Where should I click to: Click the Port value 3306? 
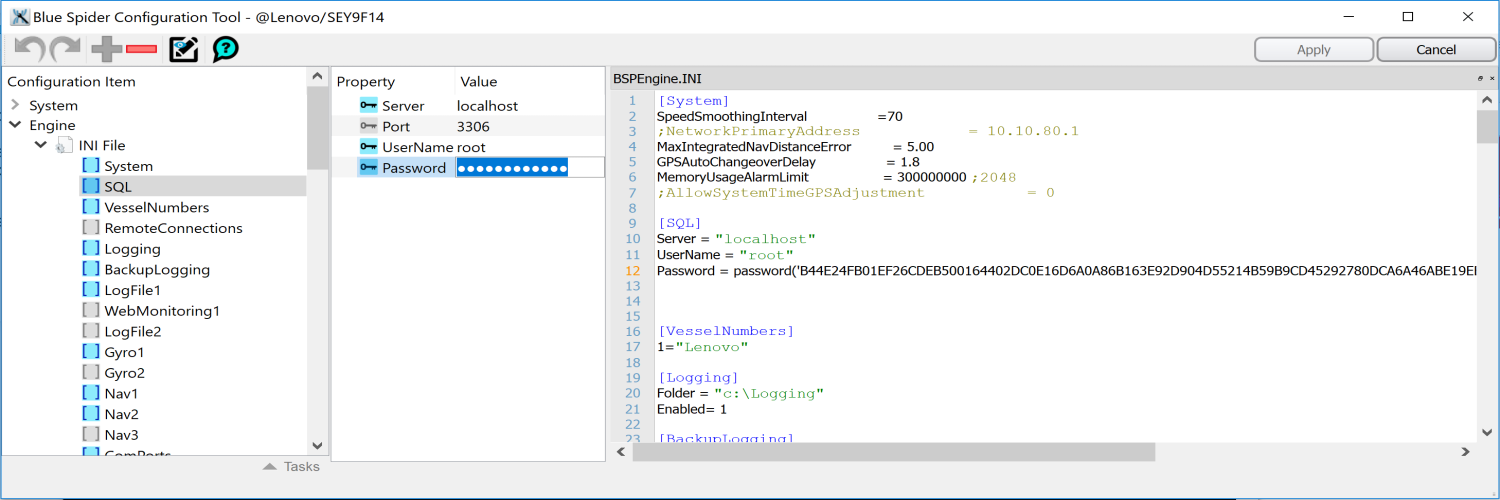(x=474, y=126)
